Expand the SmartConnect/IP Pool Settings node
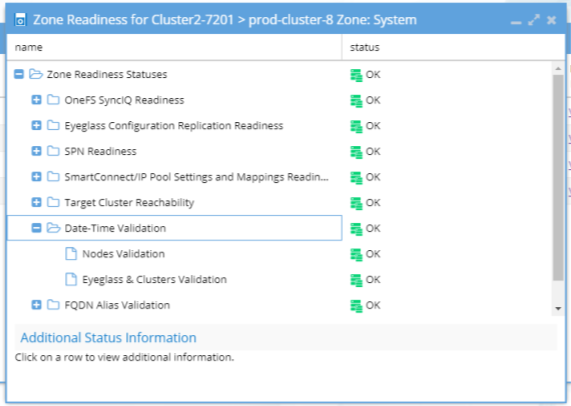 tap(36, 177)
